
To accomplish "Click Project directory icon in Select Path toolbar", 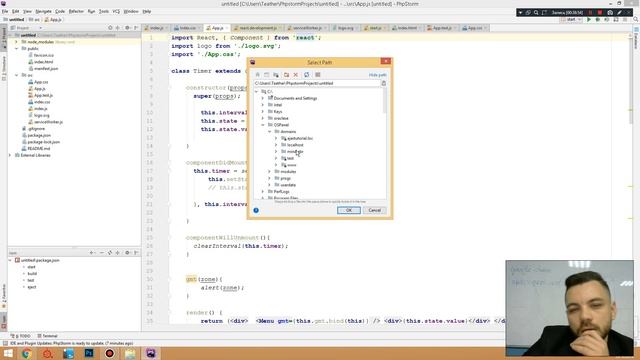I will coord(276,75).
